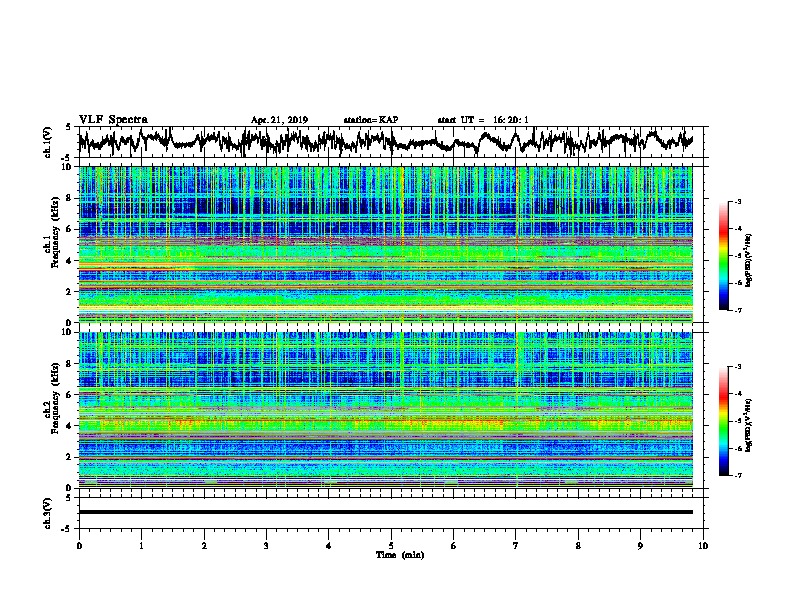Click the -7 value on ch.2 colorbar
Image resolution: width=792 pixels, height=612 pixels.
point(737,476)
